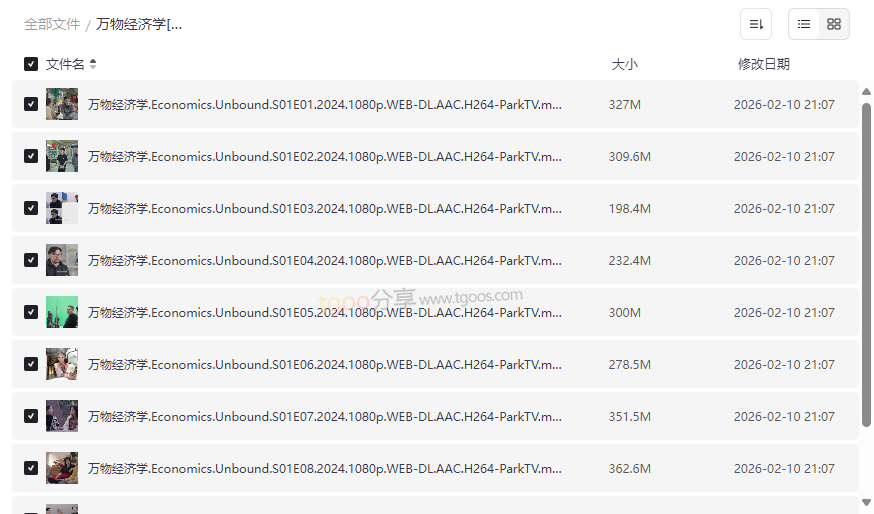Sort by 文件名 using the sort arrows
This screenshot has width=874, height=514.
click(93, 64)
